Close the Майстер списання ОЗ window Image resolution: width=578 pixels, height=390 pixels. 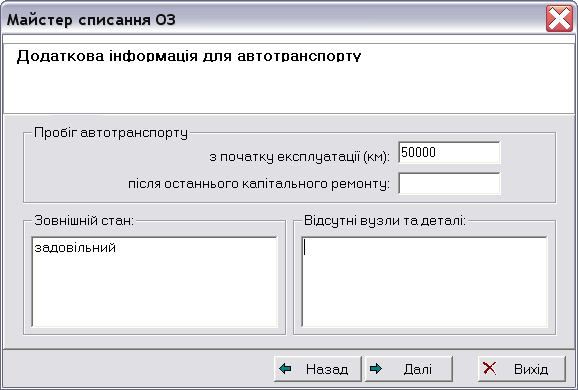tap(559, 19)
